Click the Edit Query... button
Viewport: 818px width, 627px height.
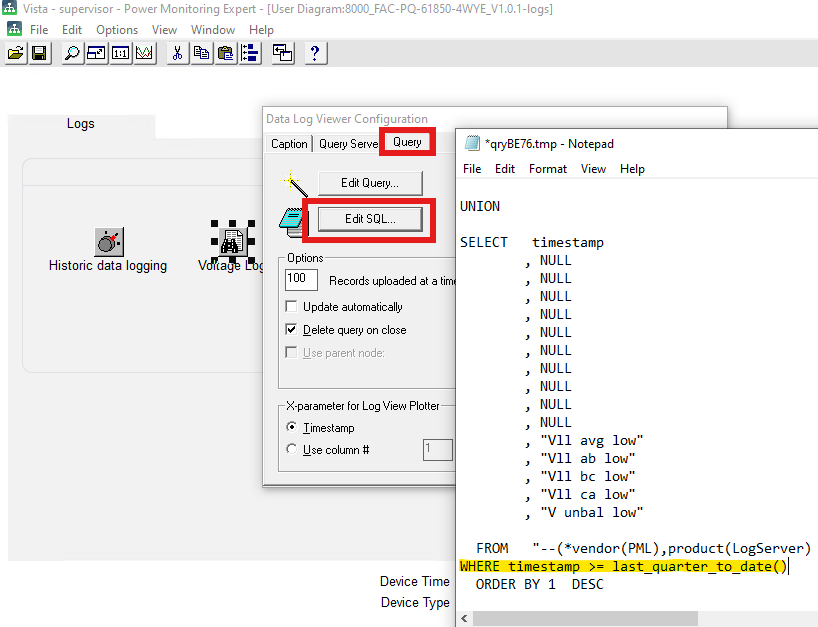[370, 183]
